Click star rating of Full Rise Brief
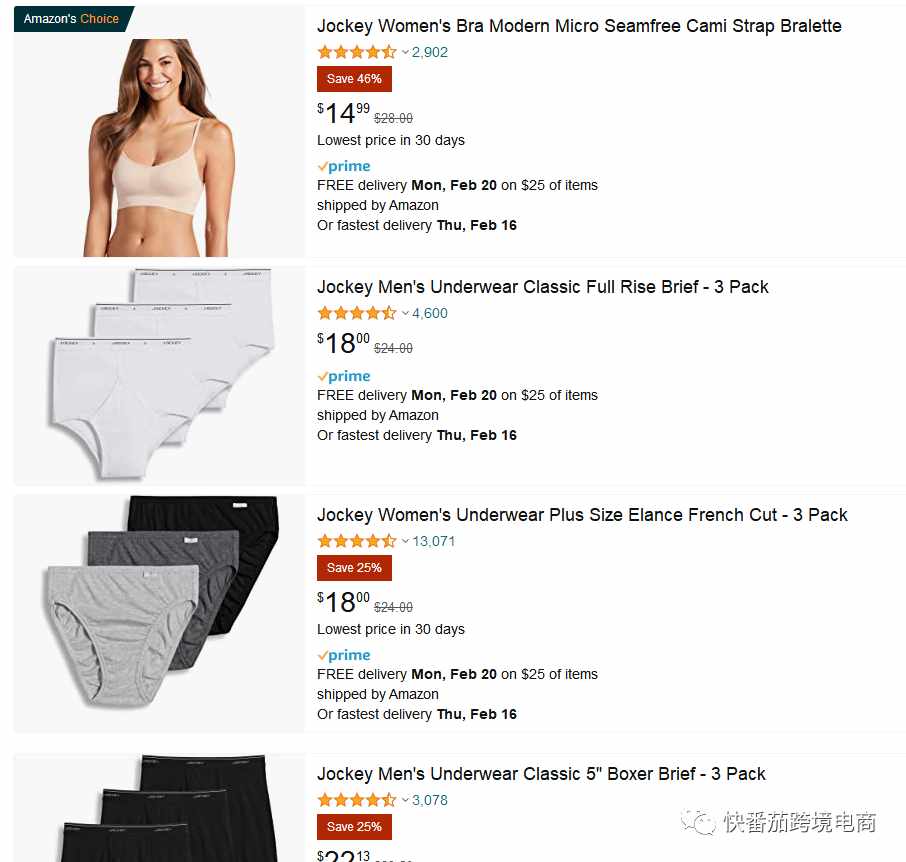 tap(357, 313)
